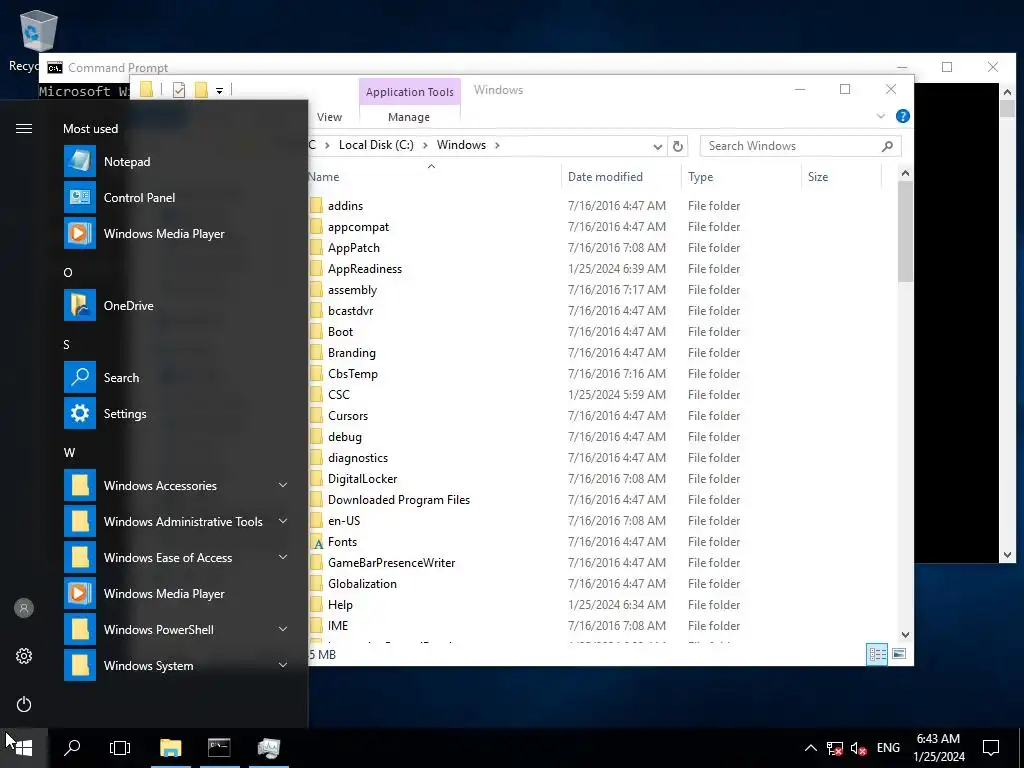The width and height of the screenshot is (1024, 768).
Task: Launch Control Panel from Start menu
Action: [176, 197]
